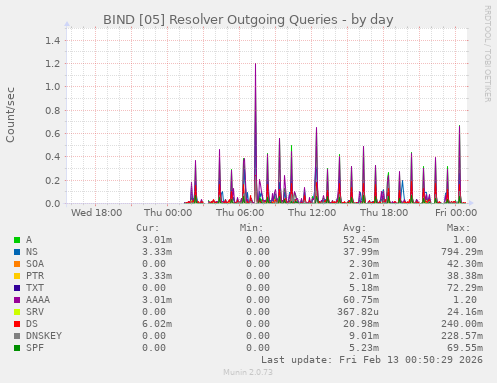Click the 'NS' legend label

(x=32, y=252)
